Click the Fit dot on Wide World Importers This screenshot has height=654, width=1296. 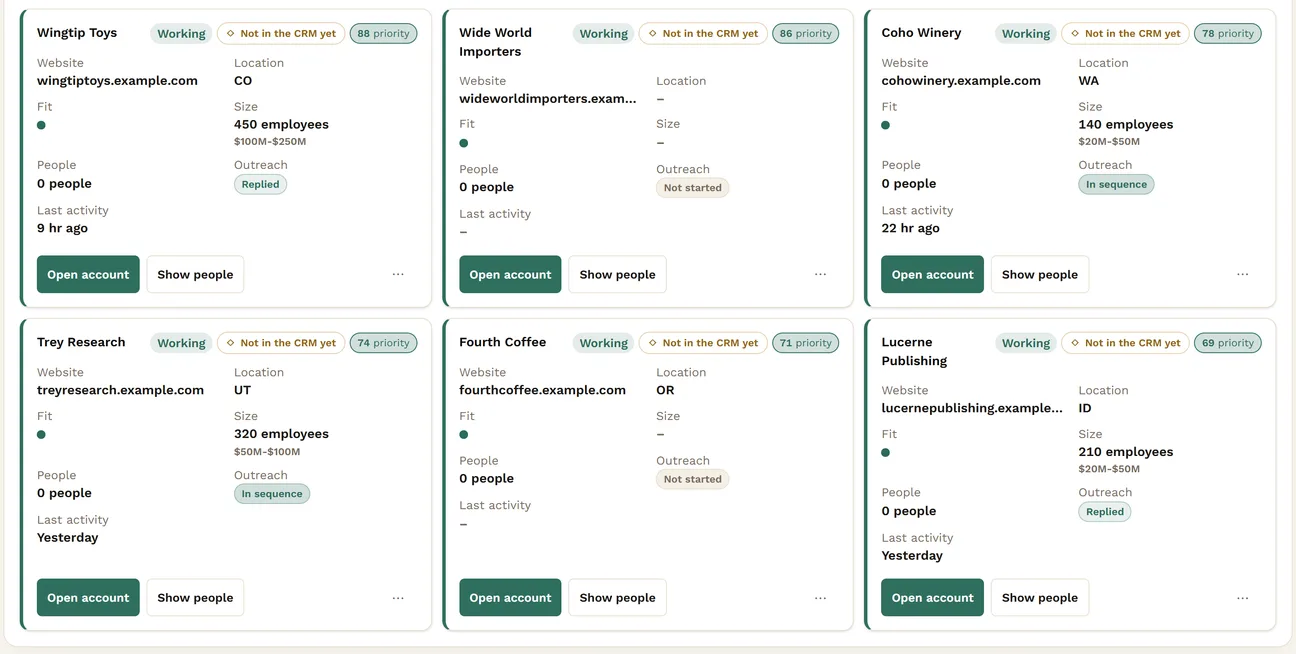[464, 143]
